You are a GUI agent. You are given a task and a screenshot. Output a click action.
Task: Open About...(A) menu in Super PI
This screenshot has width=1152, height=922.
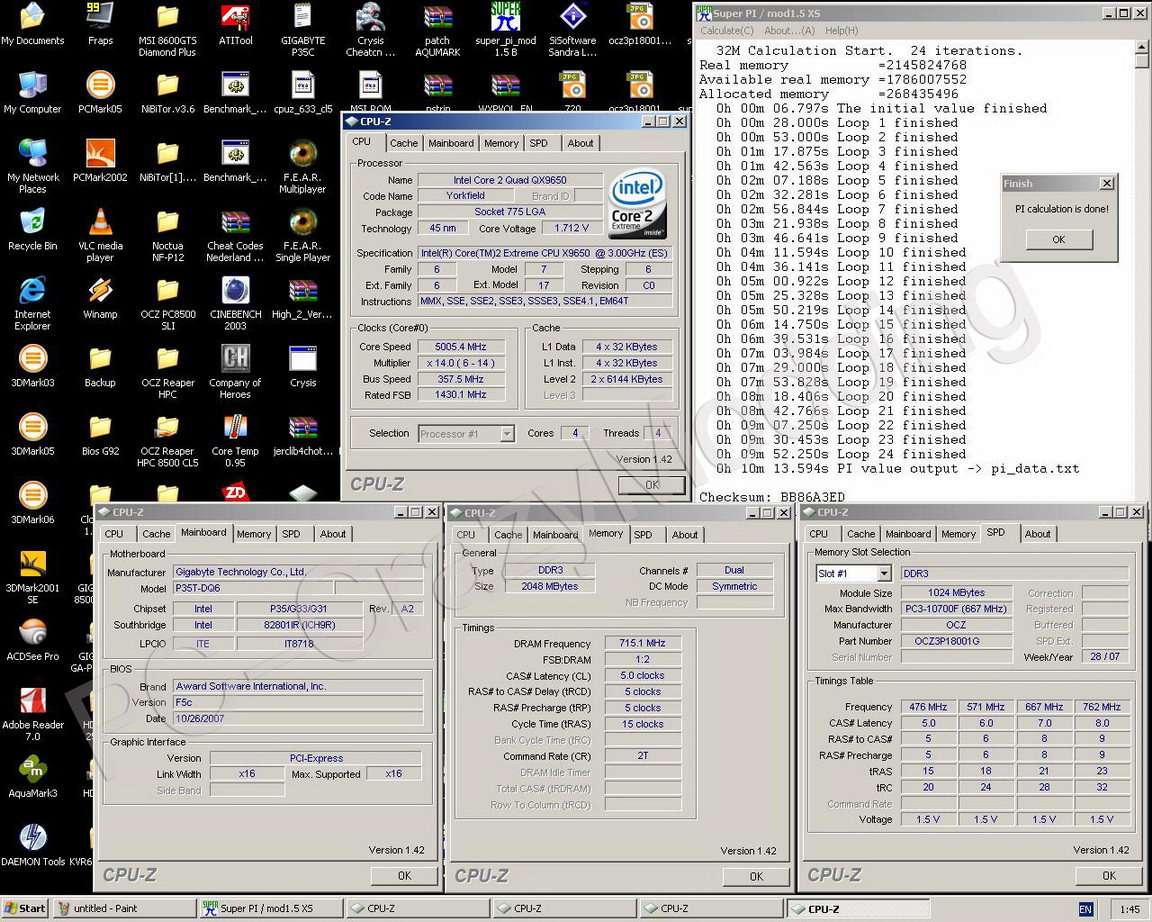point(789,31)
